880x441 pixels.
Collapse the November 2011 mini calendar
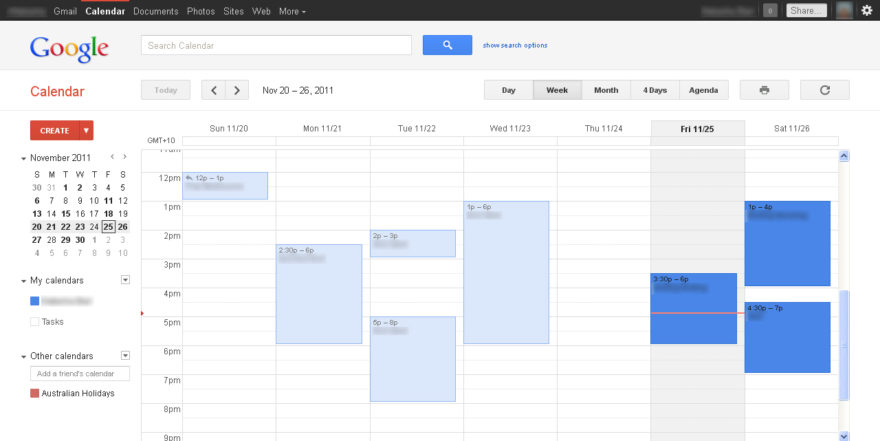click(x=24, y=159)
